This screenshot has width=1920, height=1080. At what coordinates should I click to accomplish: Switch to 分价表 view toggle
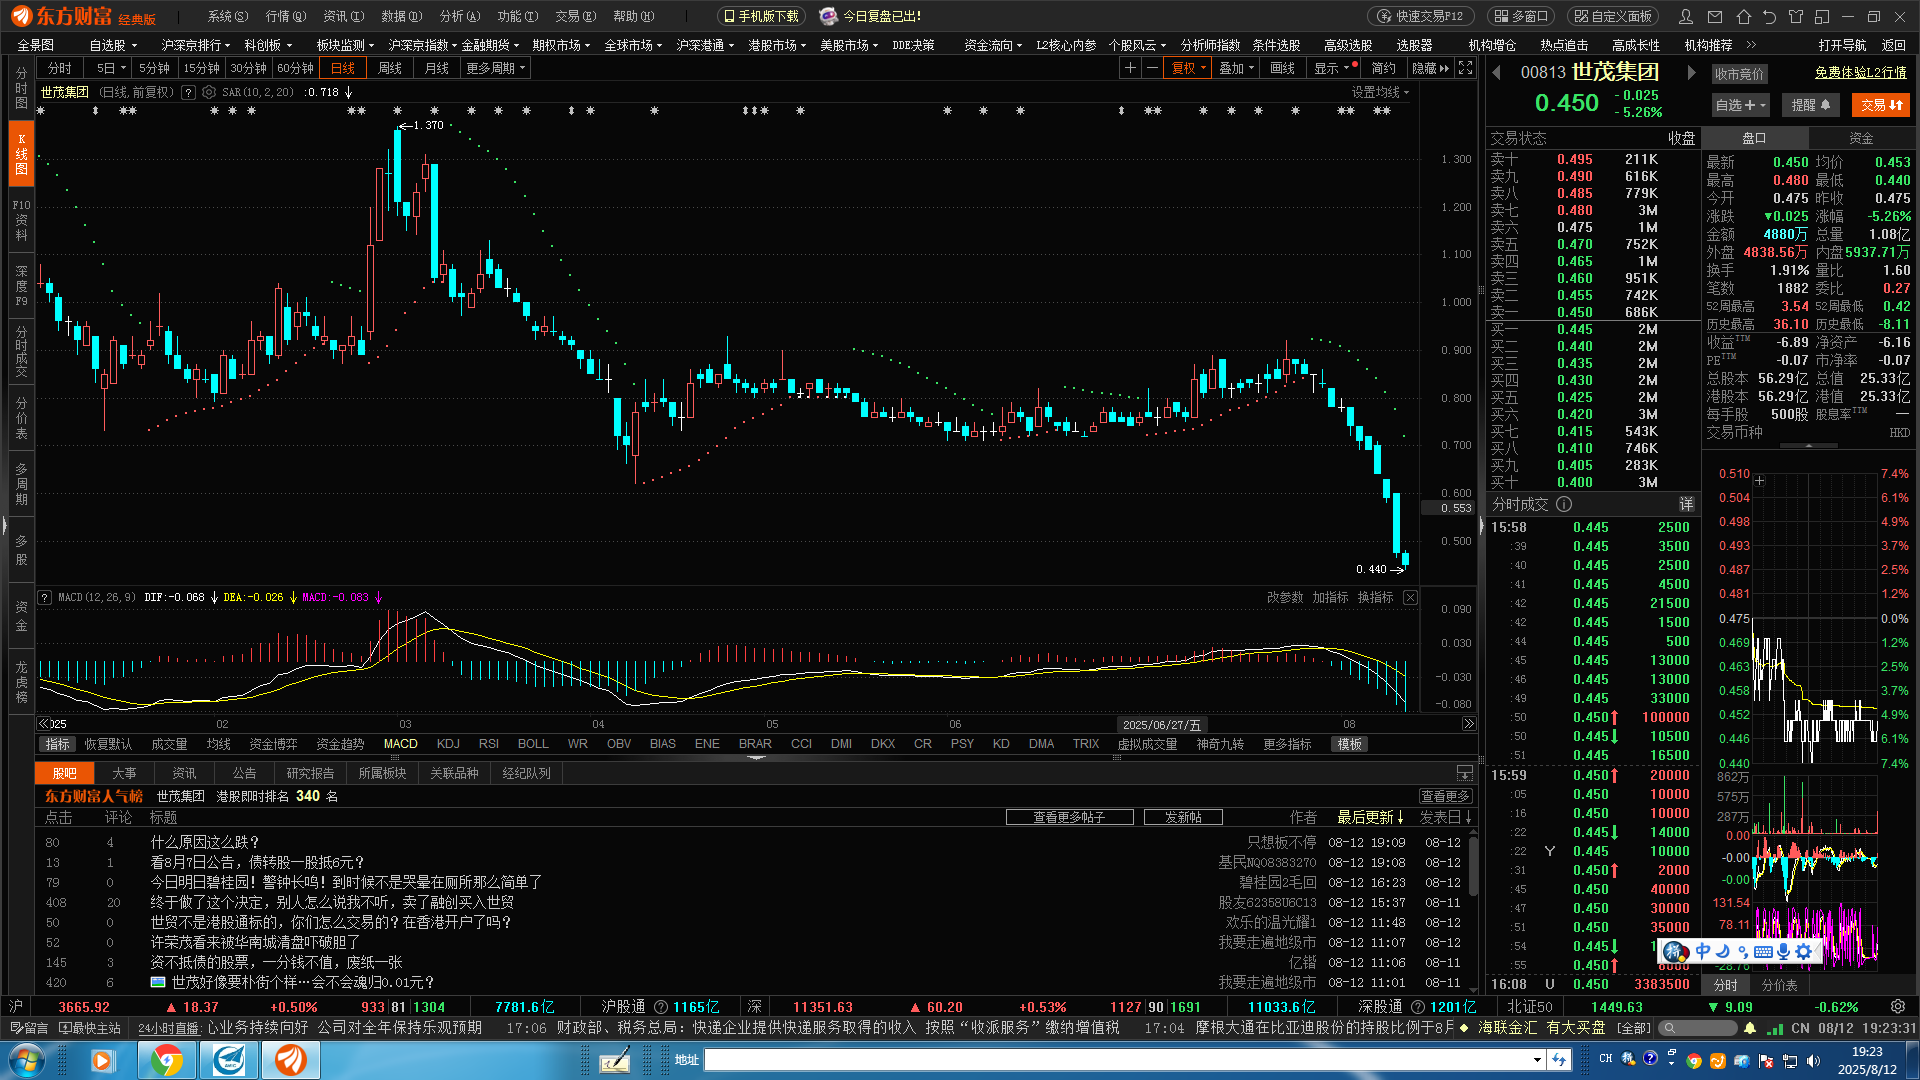point(1779,984)
